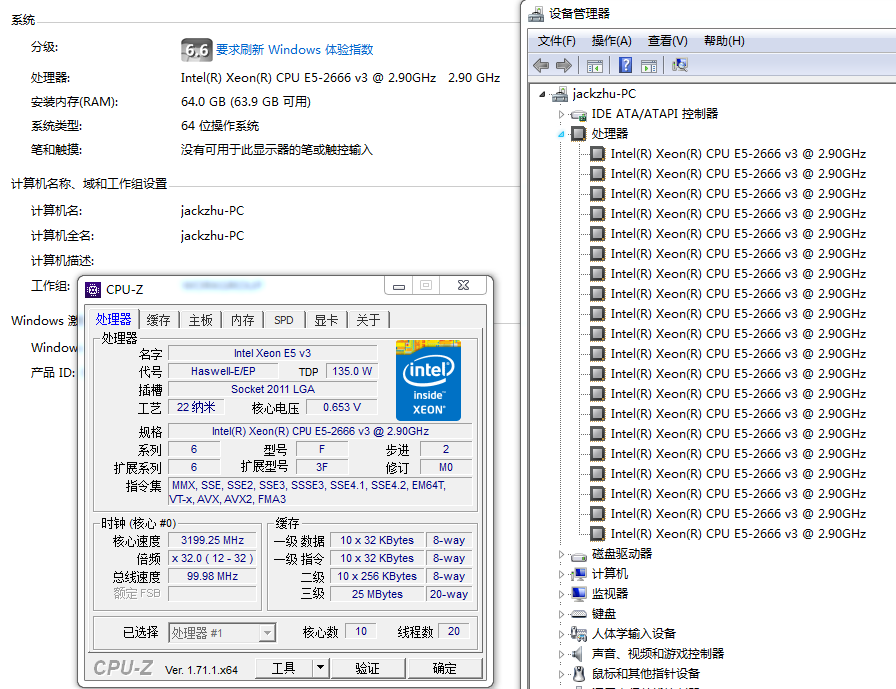896x689 pixels.
Task: Expand the 键盘 node arrow
Action: click(x=561, y=614)
